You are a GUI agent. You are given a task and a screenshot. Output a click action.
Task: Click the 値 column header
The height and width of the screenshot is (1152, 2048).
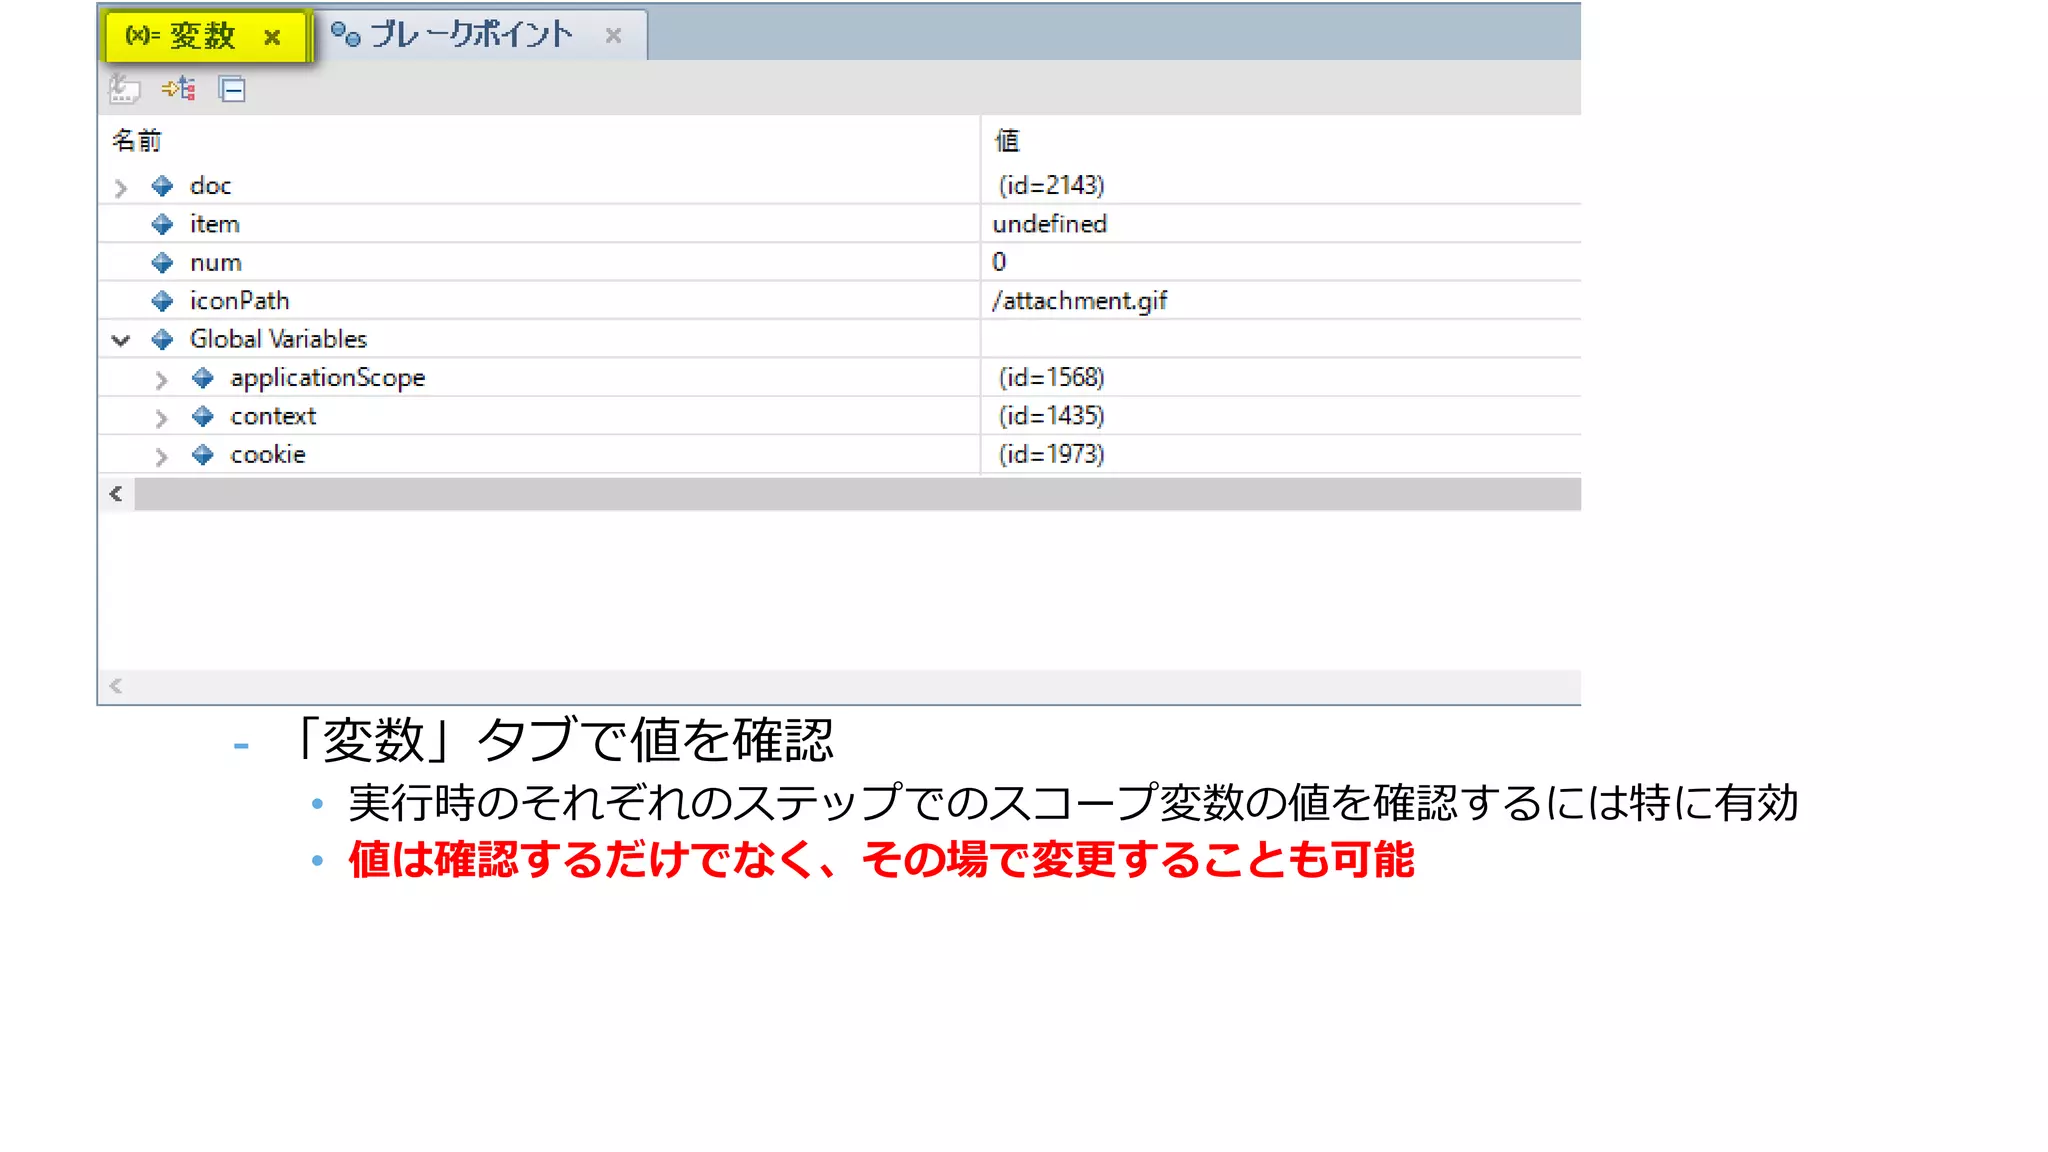point(1007,141)
